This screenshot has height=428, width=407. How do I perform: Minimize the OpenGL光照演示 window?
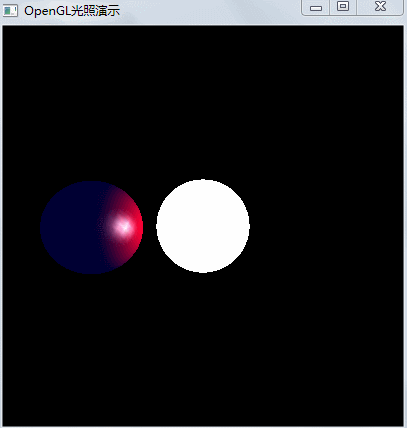click(316, 7)
